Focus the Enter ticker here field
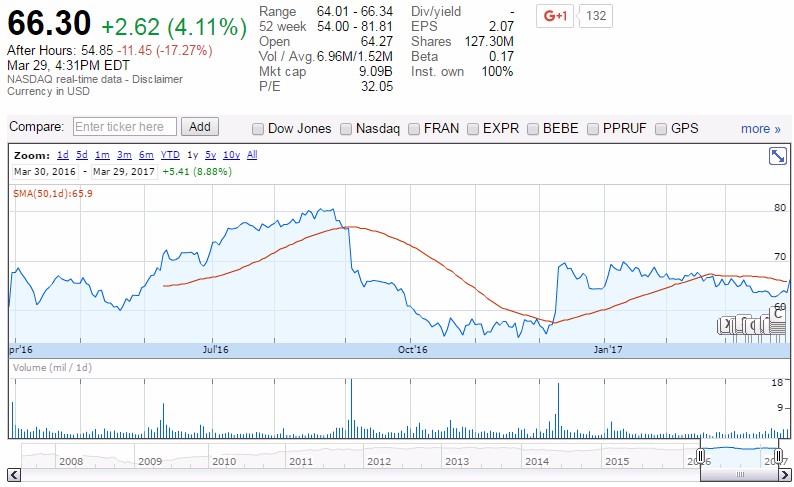Screen dimensions: 794x487 click(125, 127)
